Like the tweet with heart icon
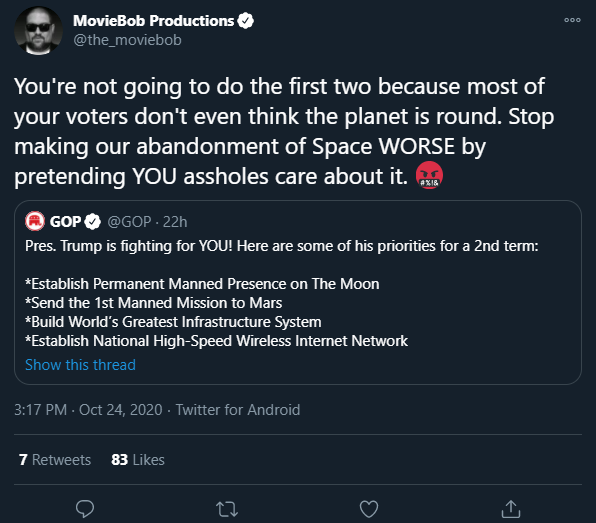Image resolution: width=596 pixels, height=523 pixels. [x=369, y=509]
